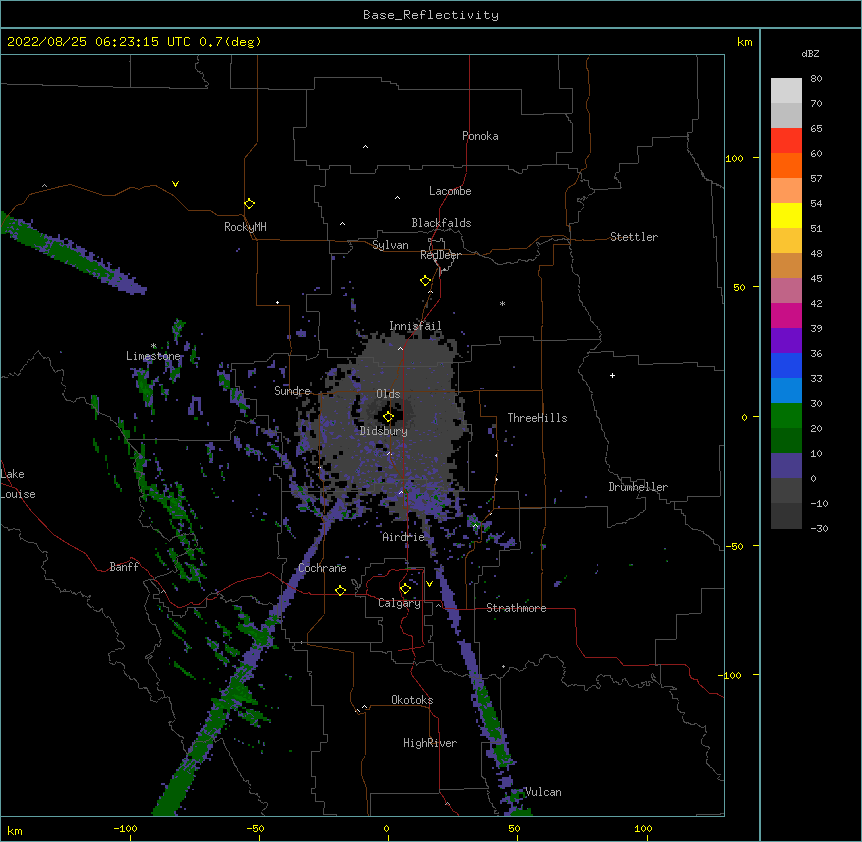Viewport: 862px width, 842px height.
Task: Click the ThreeHills label
Action: 537,418
